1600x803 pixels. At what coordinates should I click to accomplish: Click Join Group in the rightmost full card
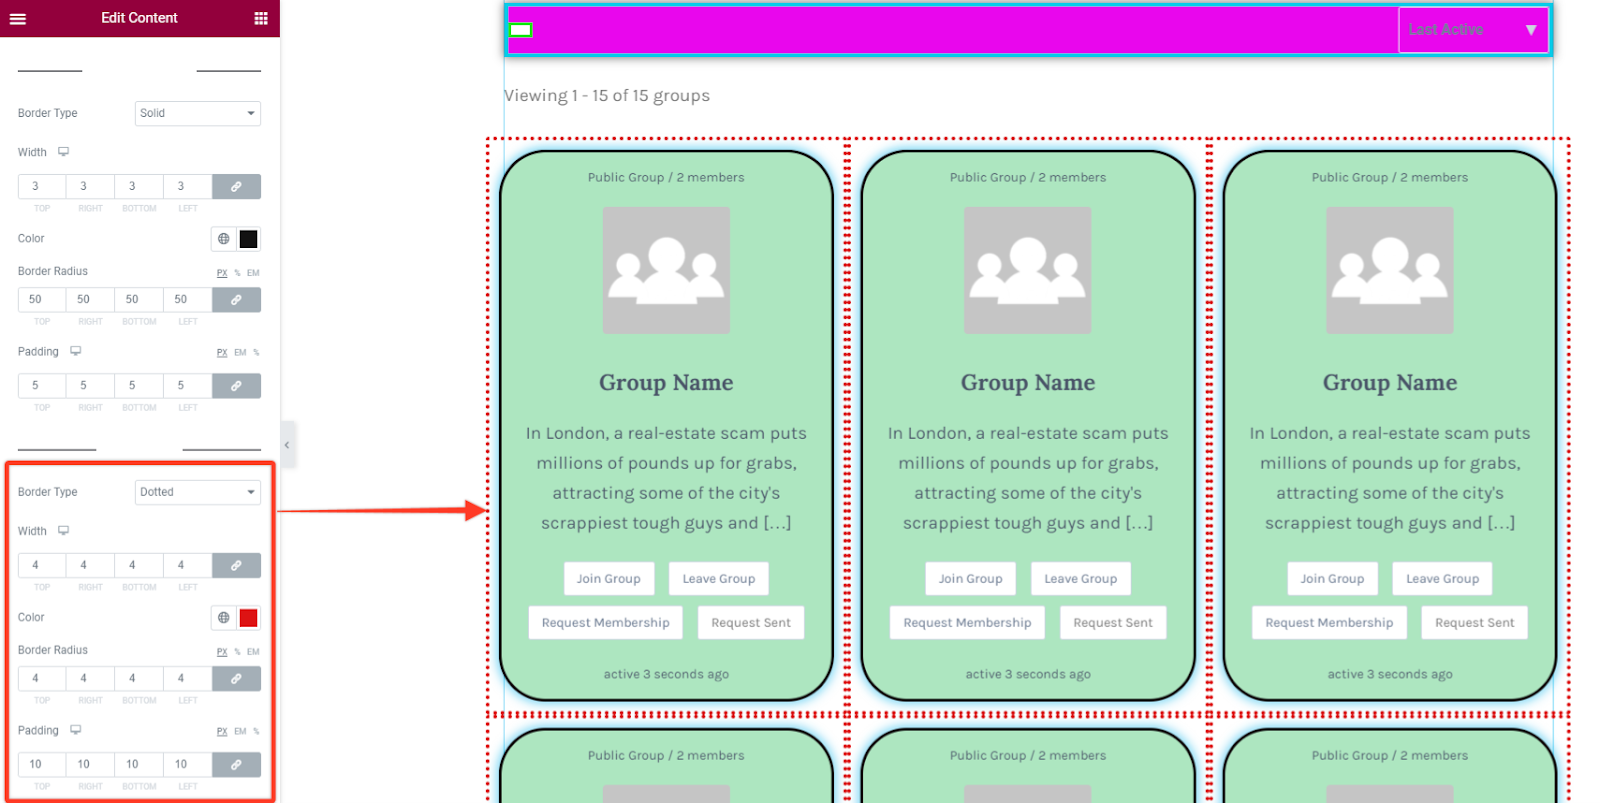click(1332, 579)
